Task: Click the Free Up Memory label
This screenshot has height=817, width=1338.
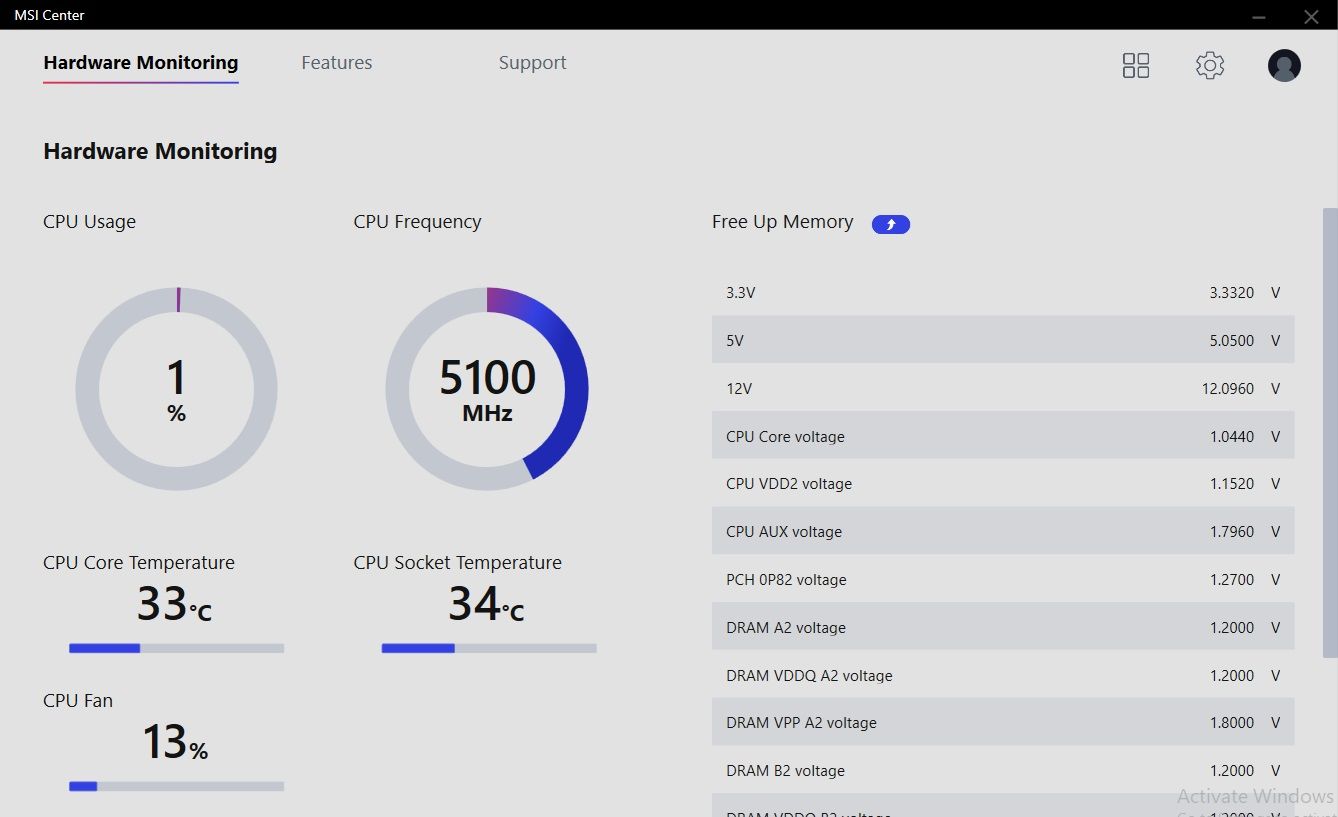Action: pos(782,222)
